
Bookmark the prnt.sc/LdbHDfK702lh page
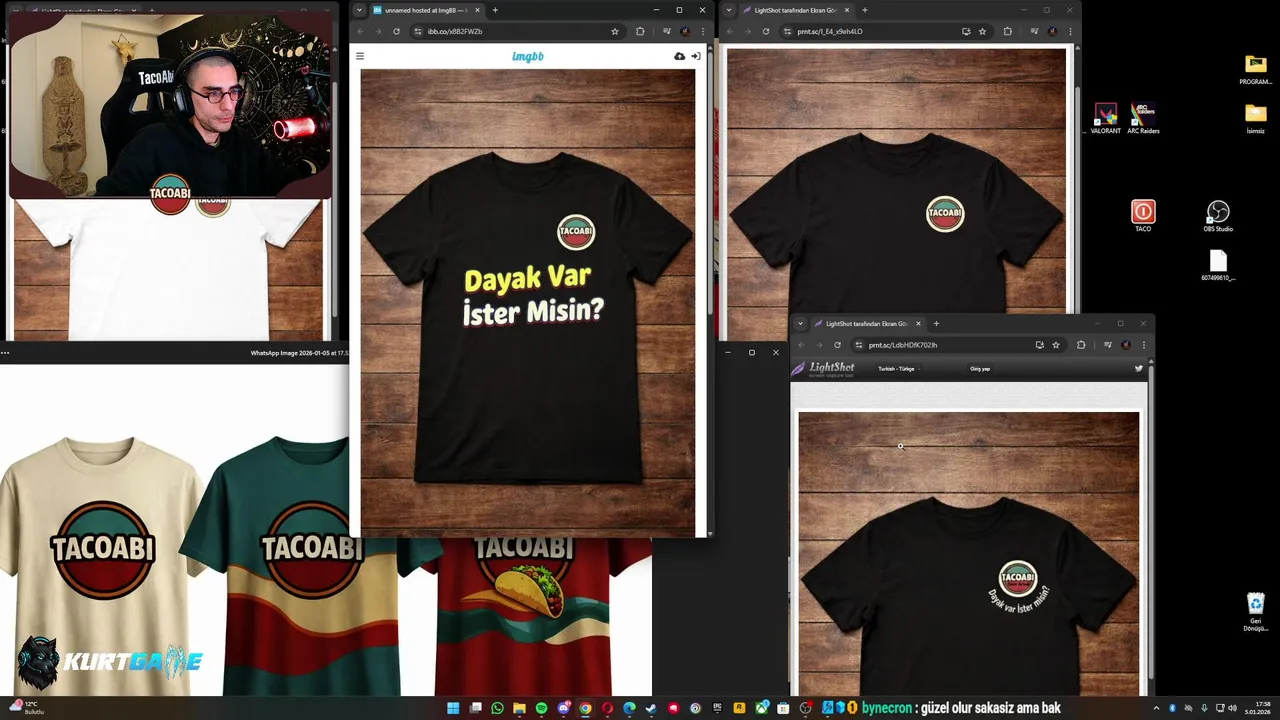tap(1056, 345)
